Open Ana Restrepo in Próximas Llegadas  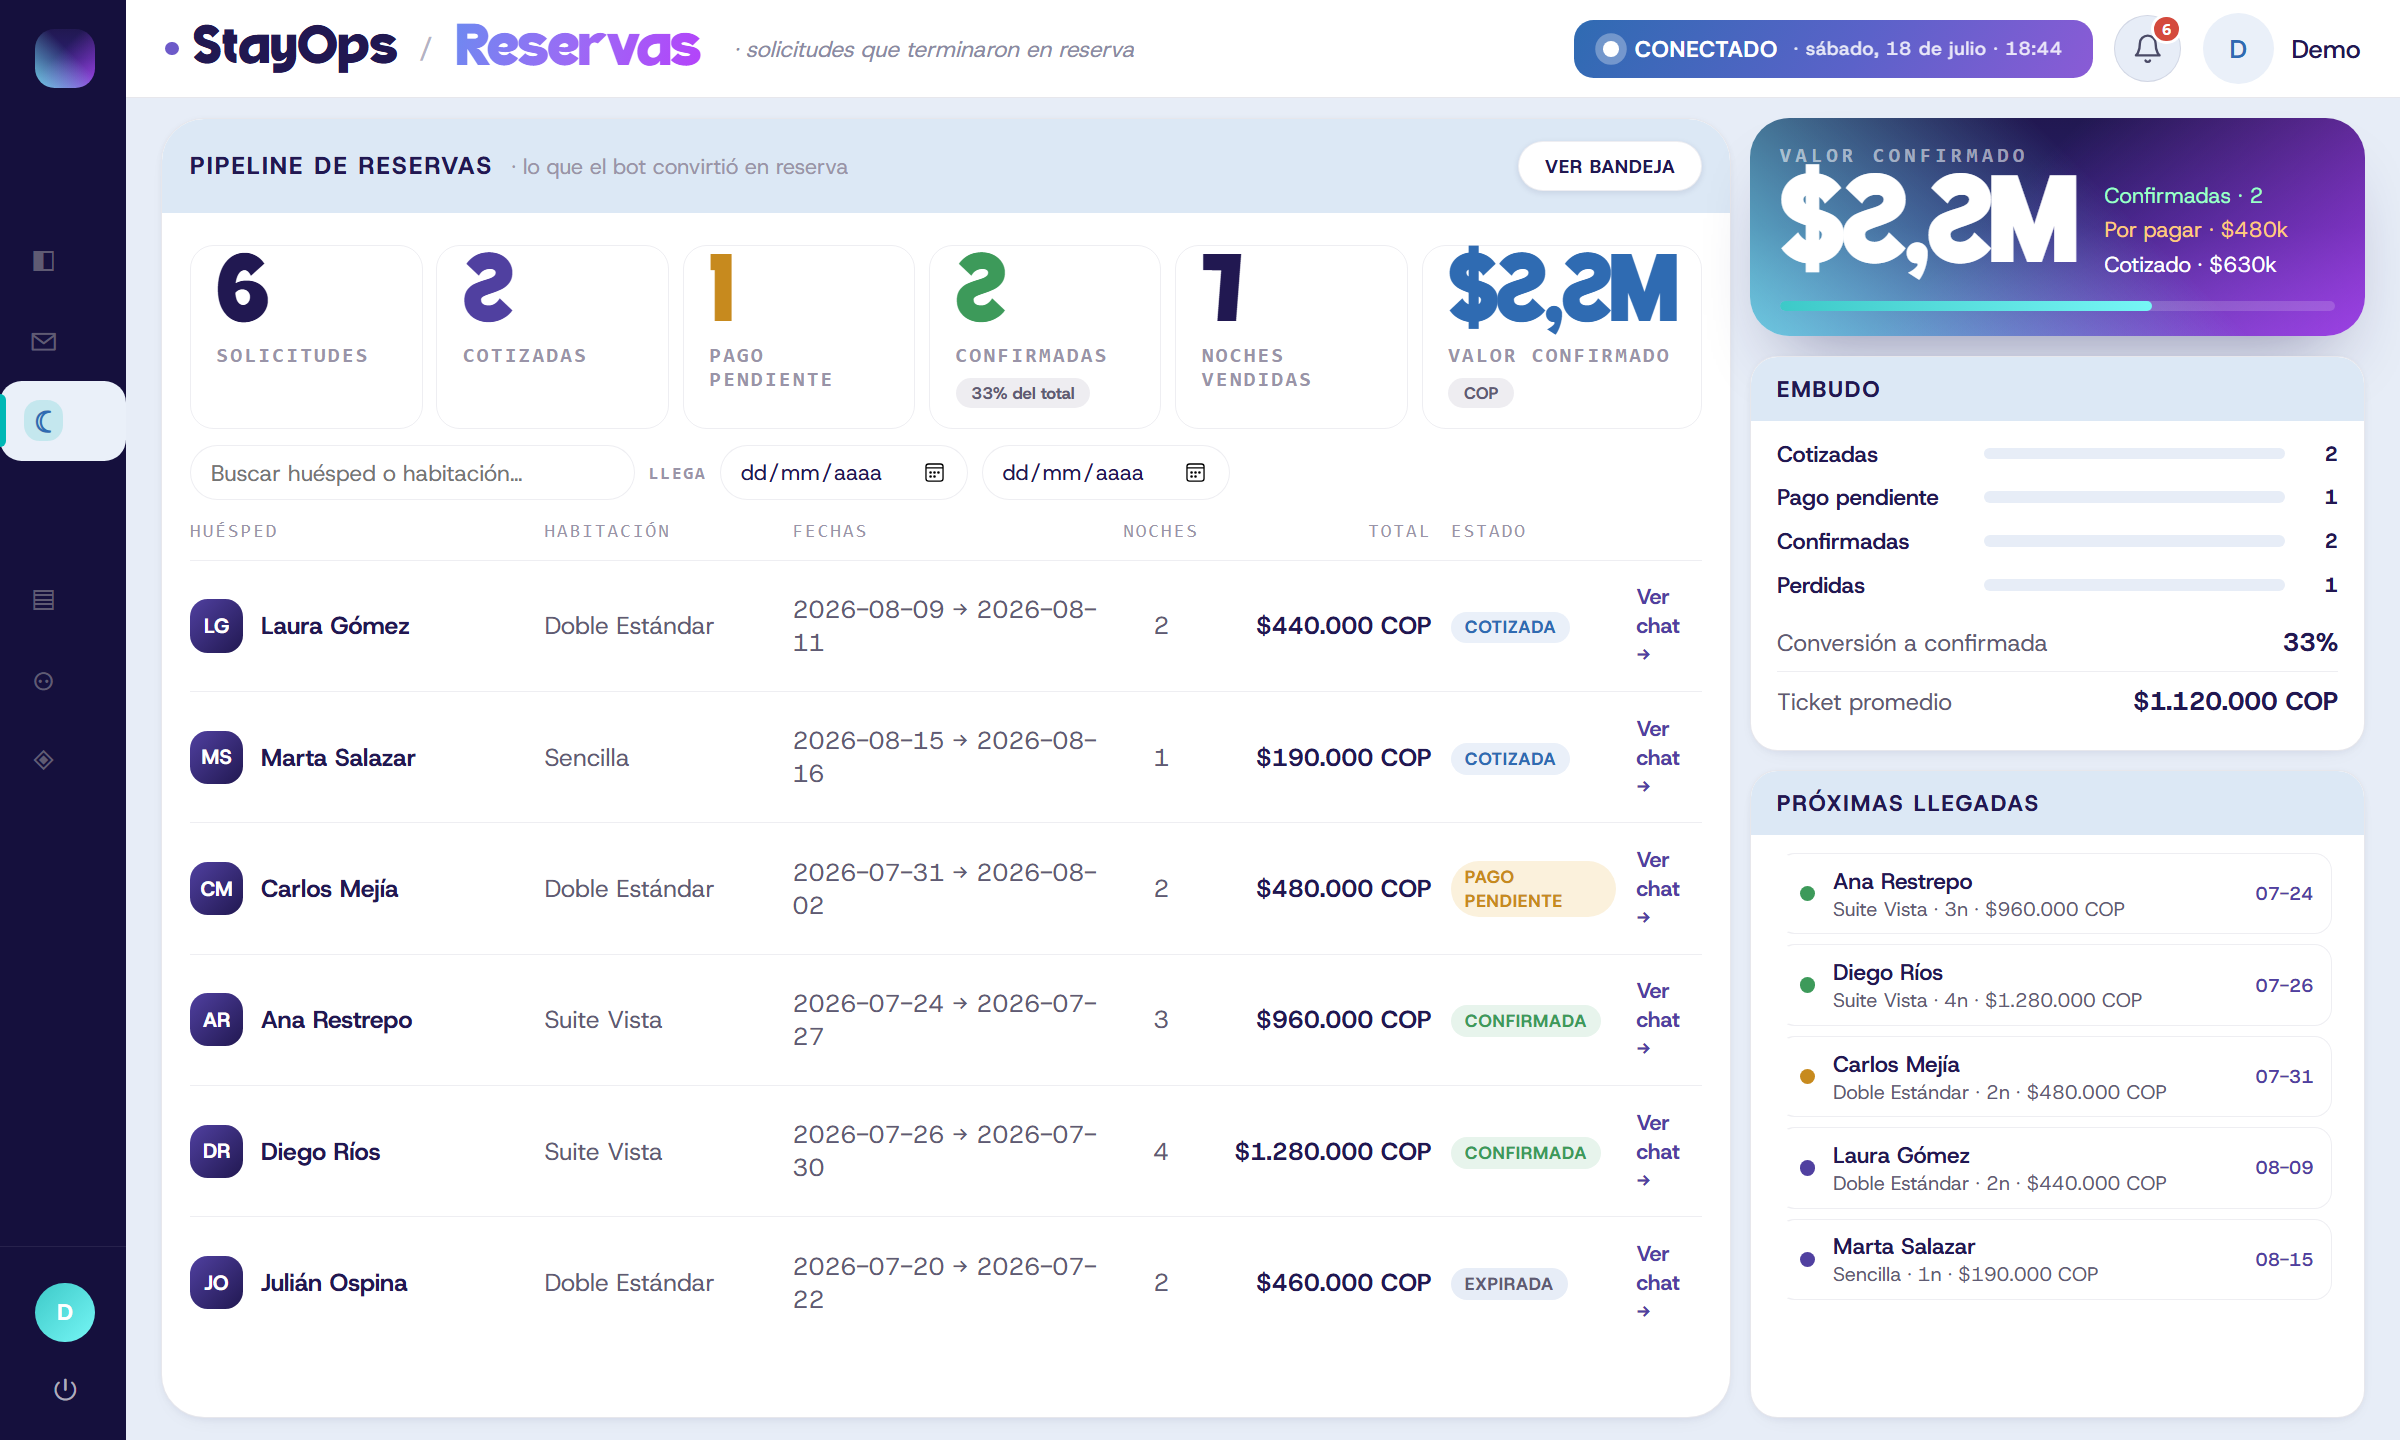coord(2058,894)
